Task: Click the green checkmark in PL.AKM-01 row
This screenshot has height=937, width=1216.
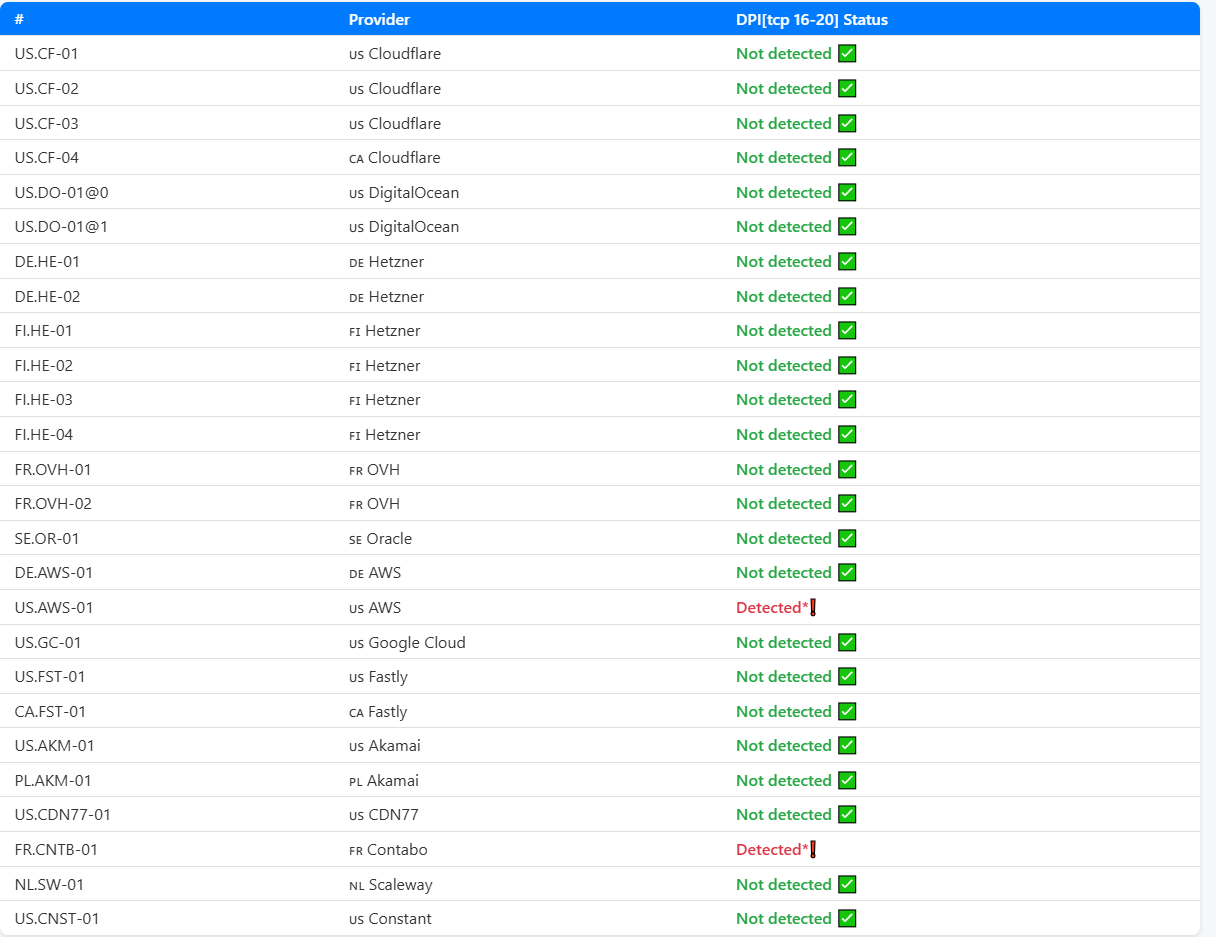Action: click(847, 780)
